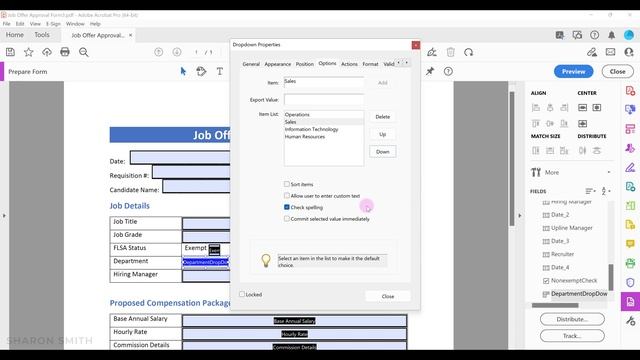Image resolution: width=640 pixels, height=360 pixels.
Task: Print the document with the printer icon
Action: point(65,52)
